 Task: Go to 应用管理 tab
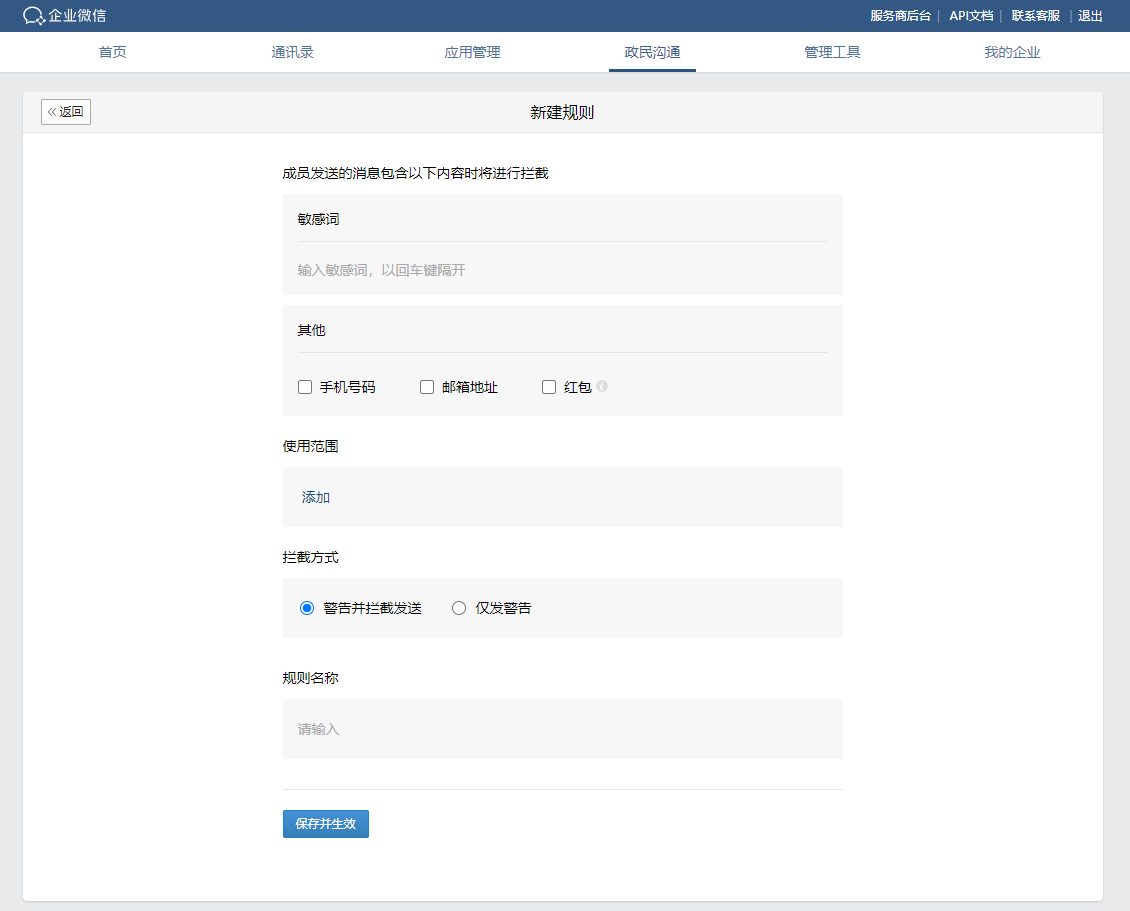click(473, 52)
